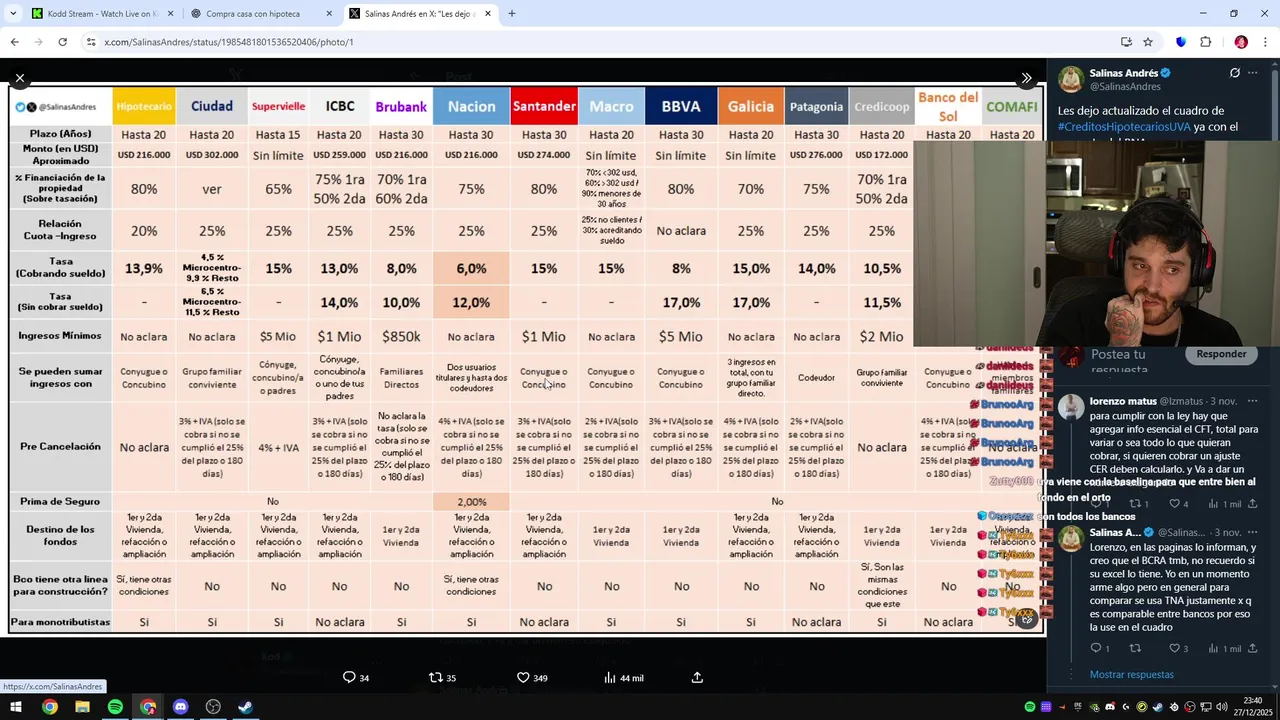The width and height of the screenshot is (1280, 720).
Task: Open Steam from the taskbar
Action: 245,707
